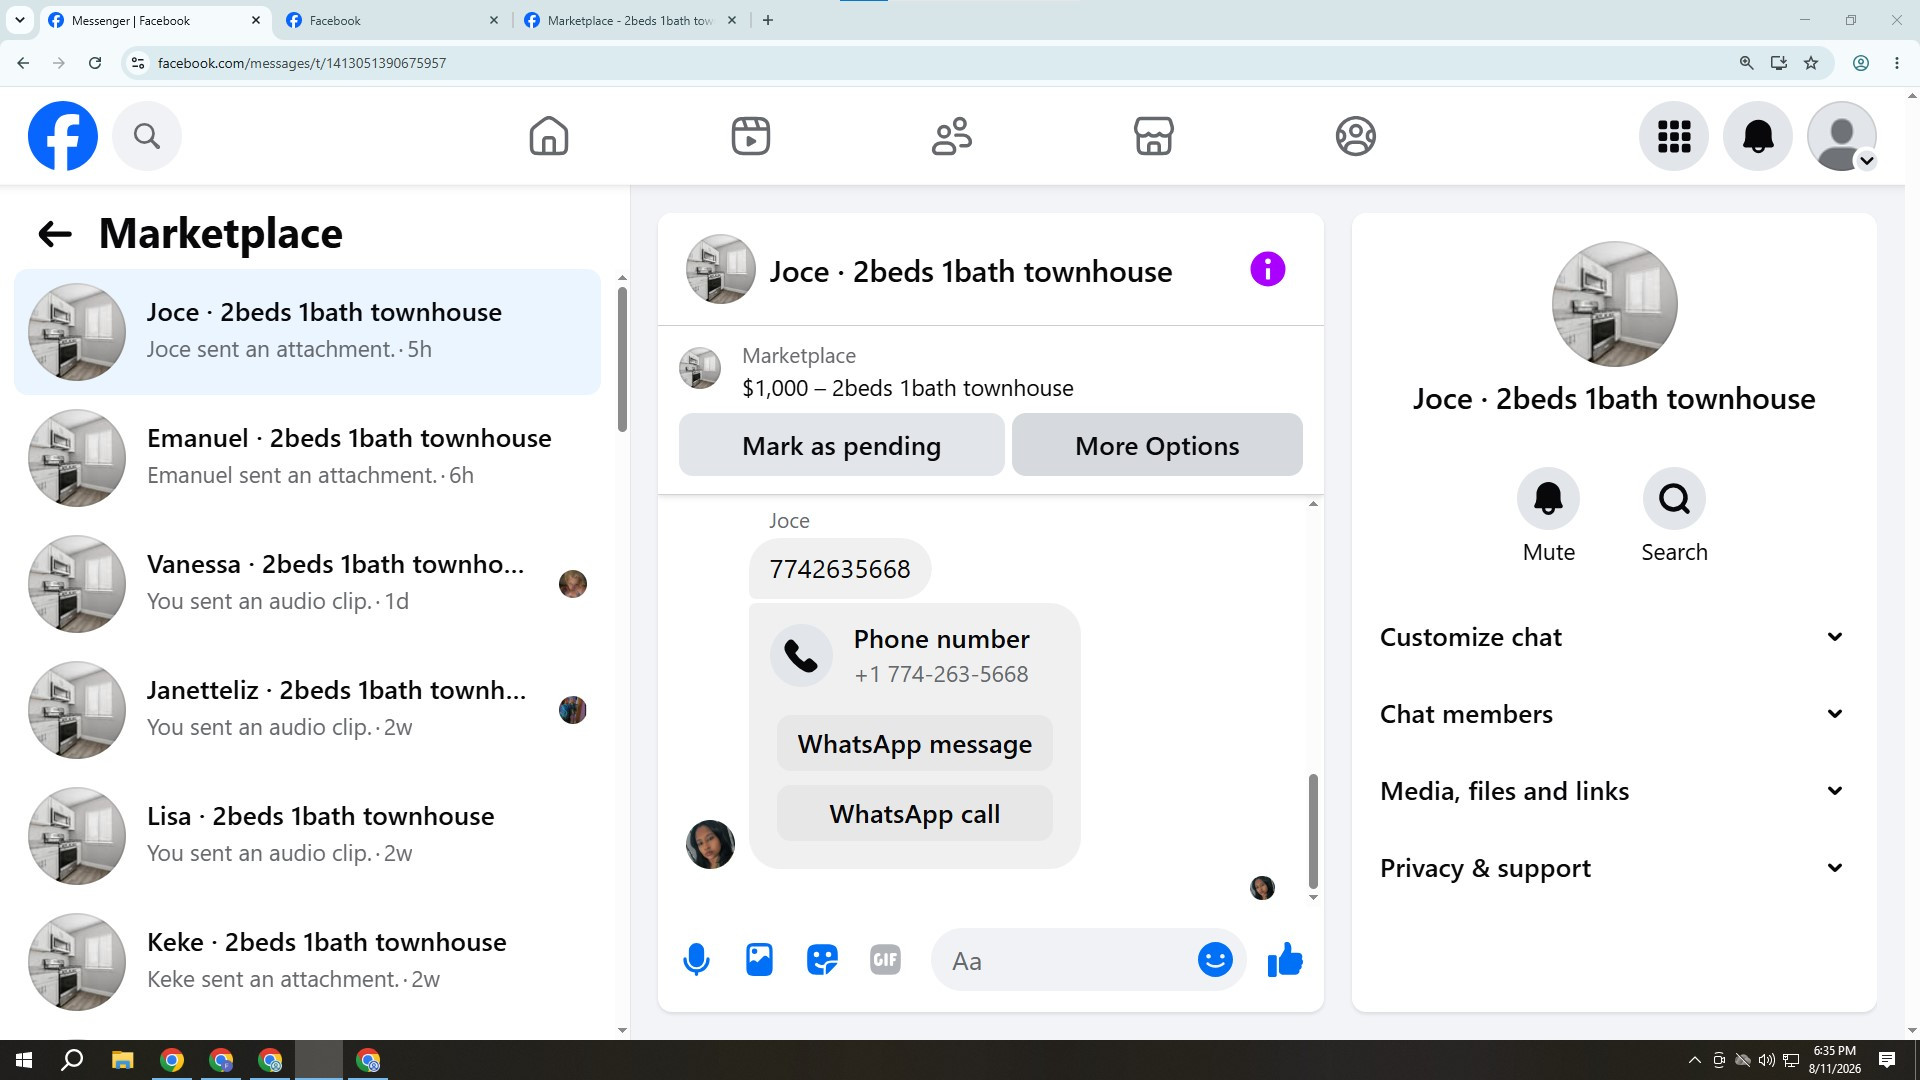
Task: Open Facebook search magnifier
Action: (147, 136)
